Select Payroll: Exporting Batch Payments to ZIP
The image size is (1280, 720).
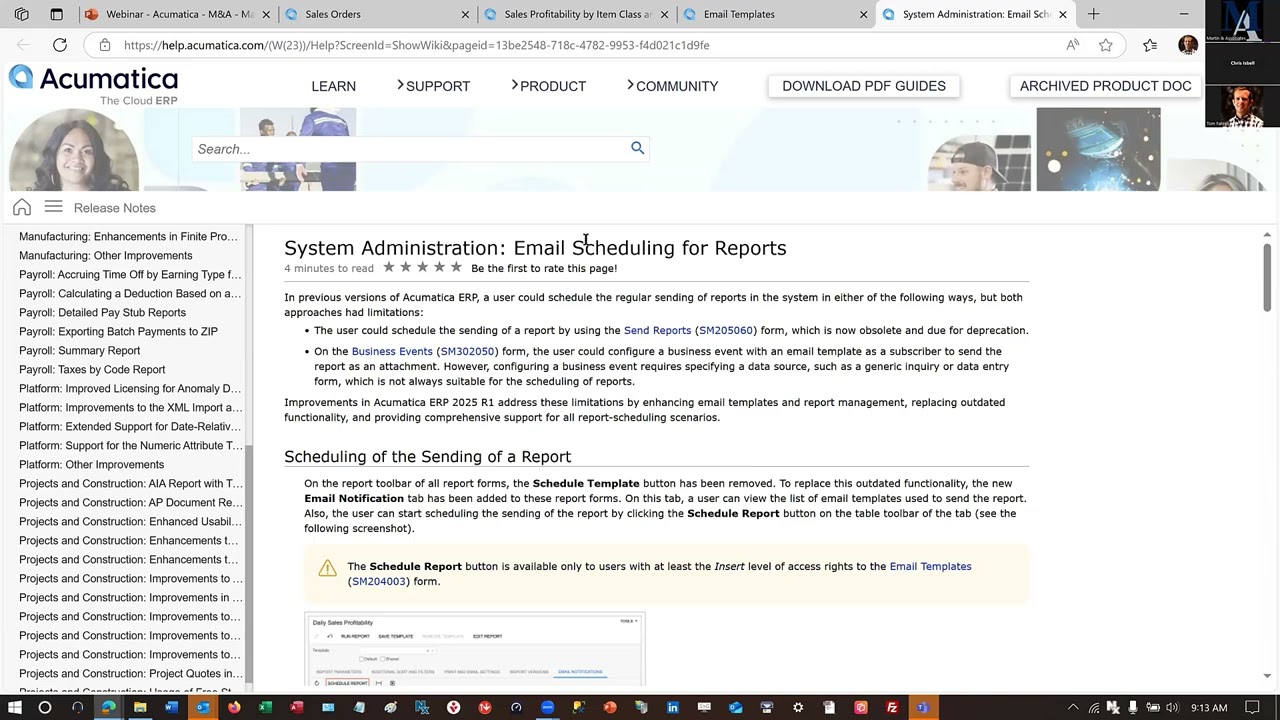point(118,331)
